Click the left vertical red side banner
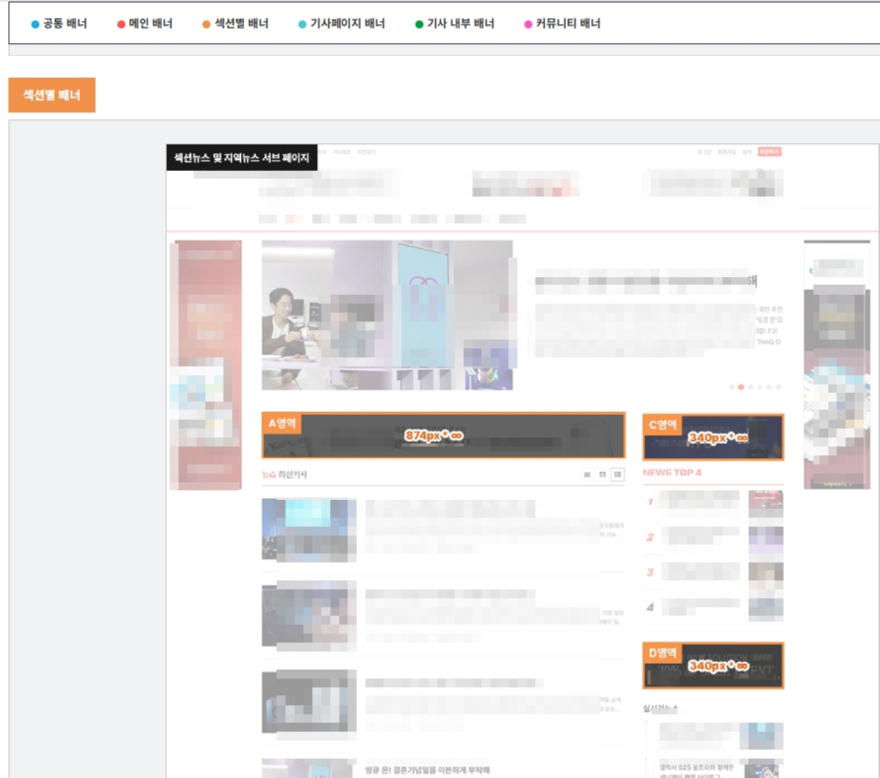The height and width of the screenshot is (778, 880). [206, 365]
